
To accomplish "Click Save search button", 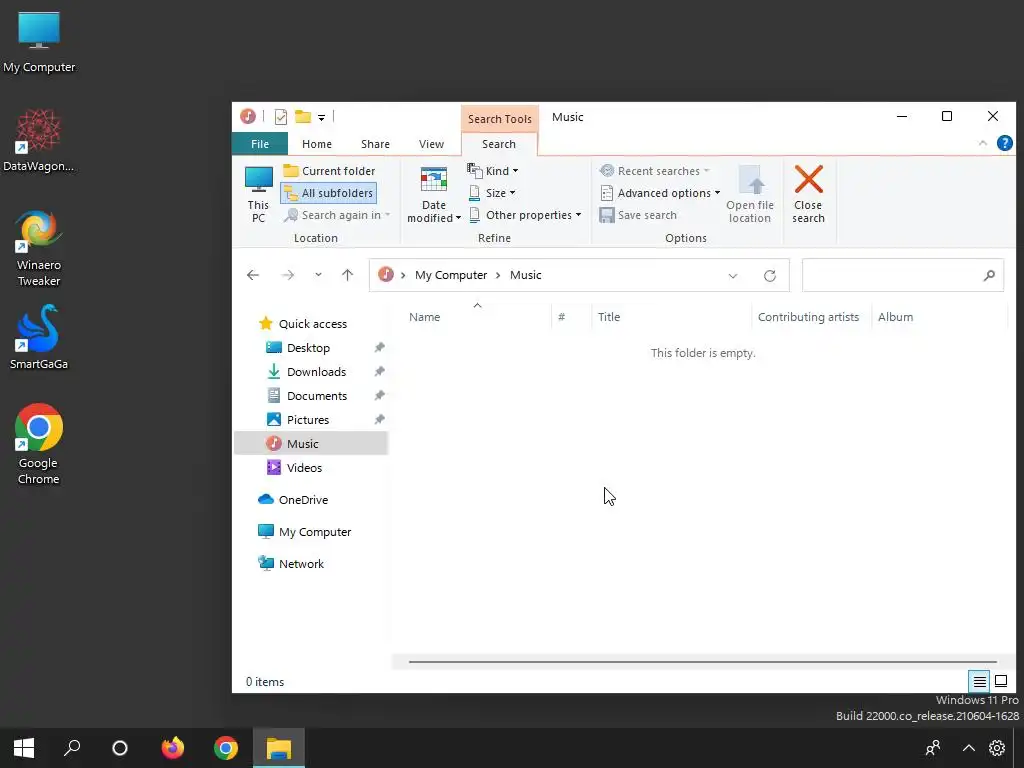I will coord(638,216).
